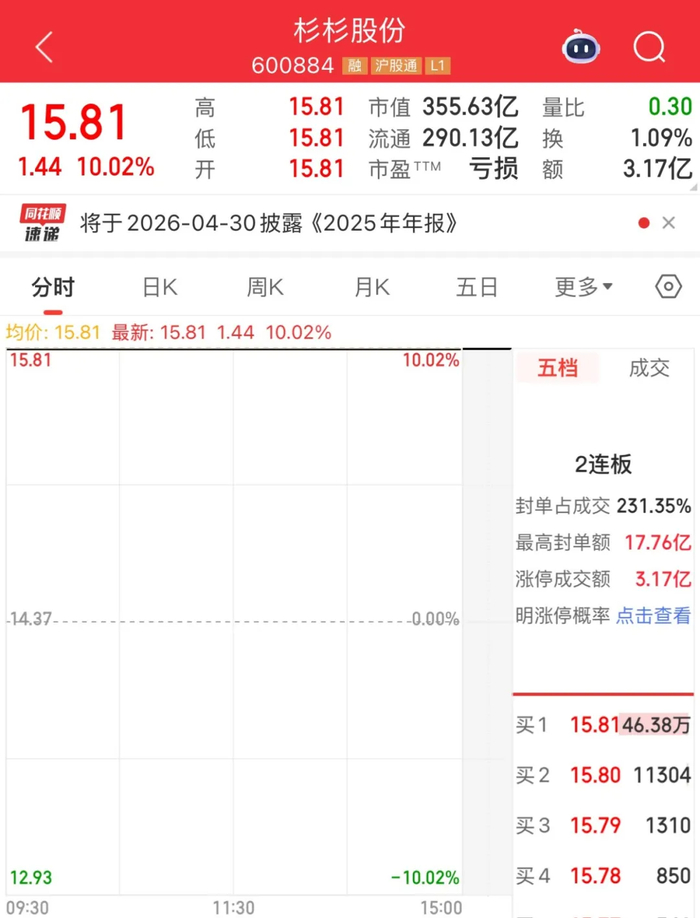Switch to 周K tab

265,287
